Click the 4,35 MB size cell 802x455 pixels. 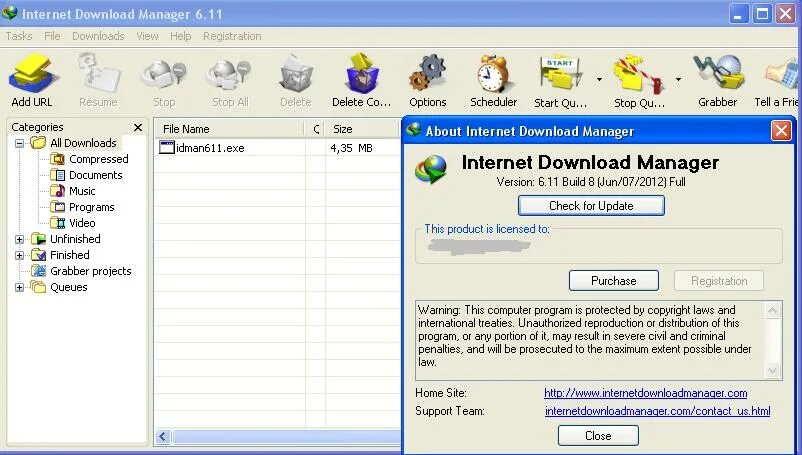pyautogui.click(x=351, y=148)
